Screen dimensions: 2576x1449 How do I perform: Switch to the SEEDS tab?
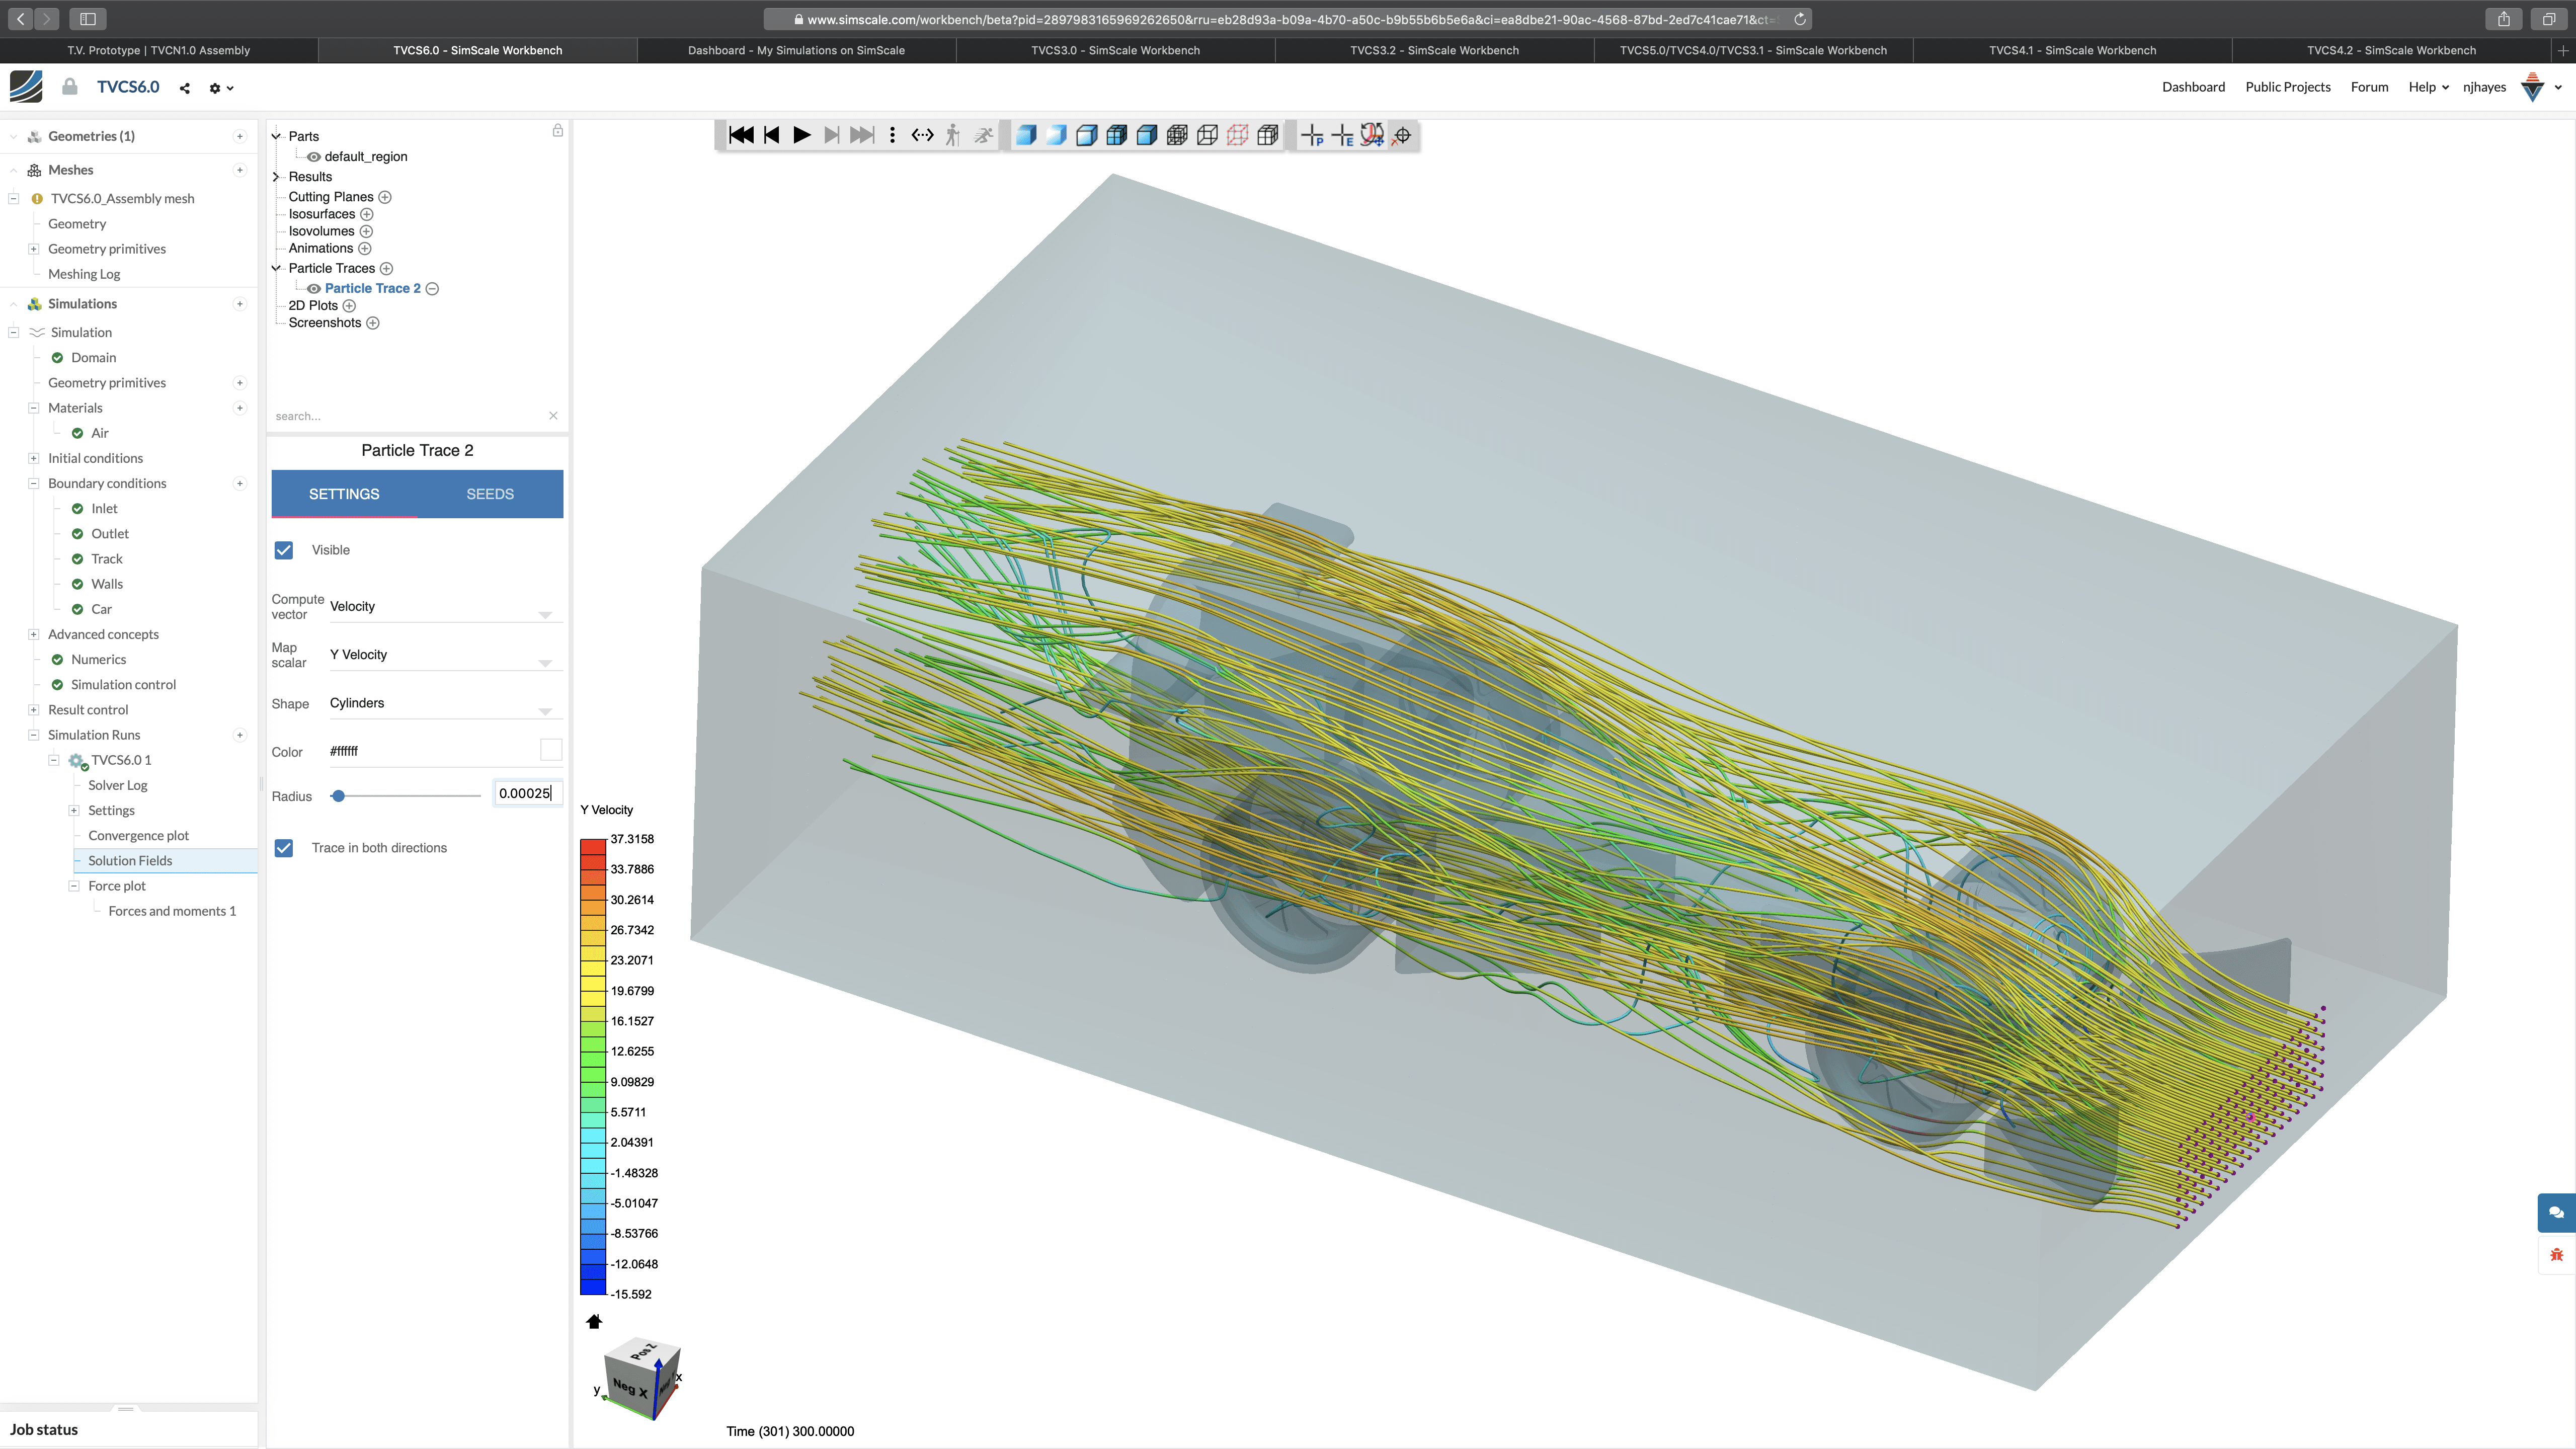point(490,494)
